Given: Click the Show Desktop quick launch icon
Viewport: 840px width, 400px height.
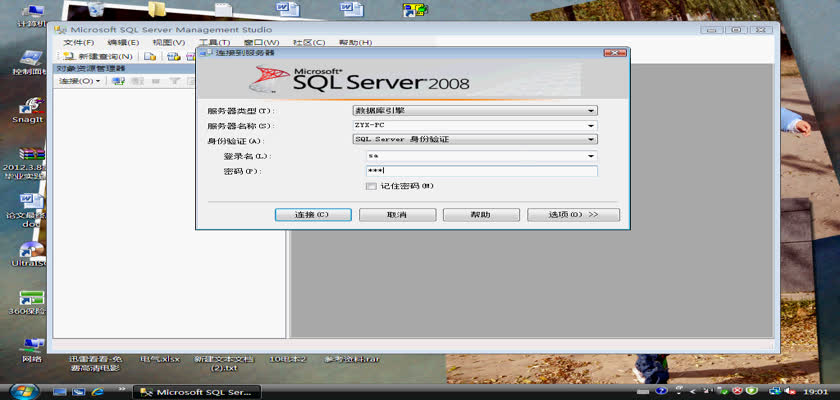Looking at the screenshot, I should click(x=59, y=392).
